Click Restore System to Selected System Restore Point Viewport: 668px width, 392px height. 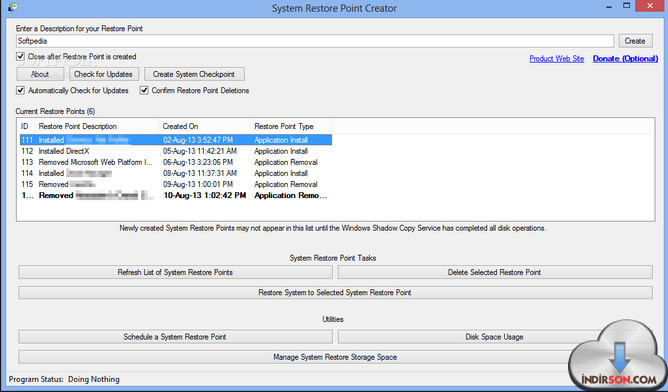[x=335, y=292]
